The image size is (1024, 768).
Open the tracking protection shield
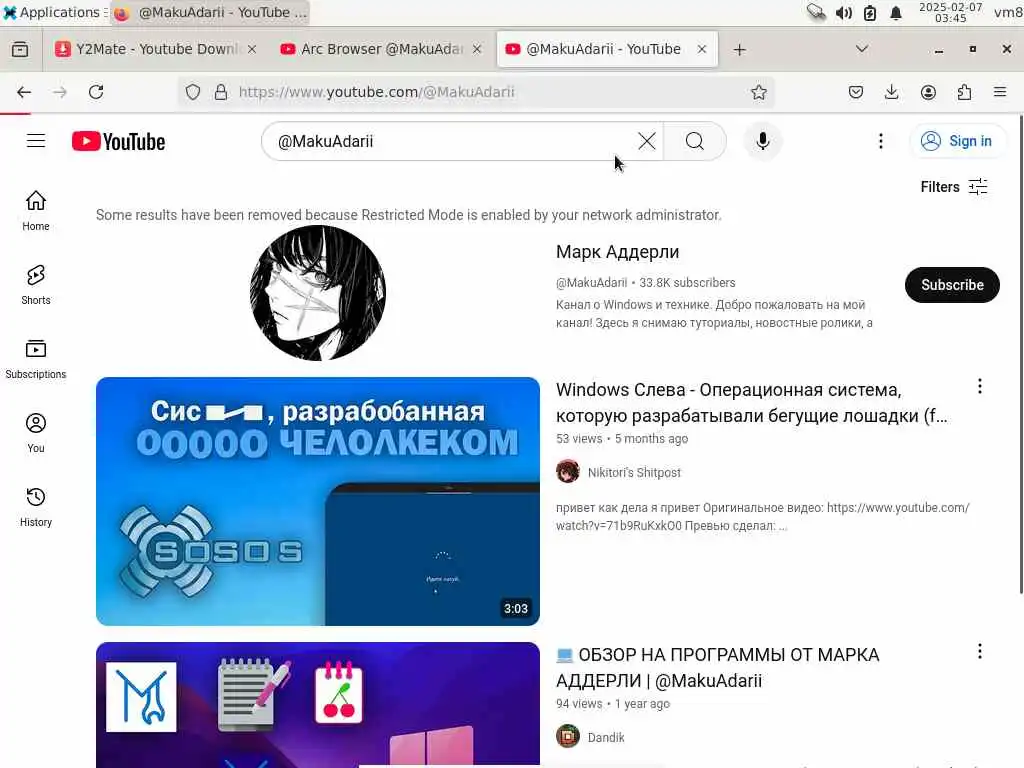click(x=193, y=92)
